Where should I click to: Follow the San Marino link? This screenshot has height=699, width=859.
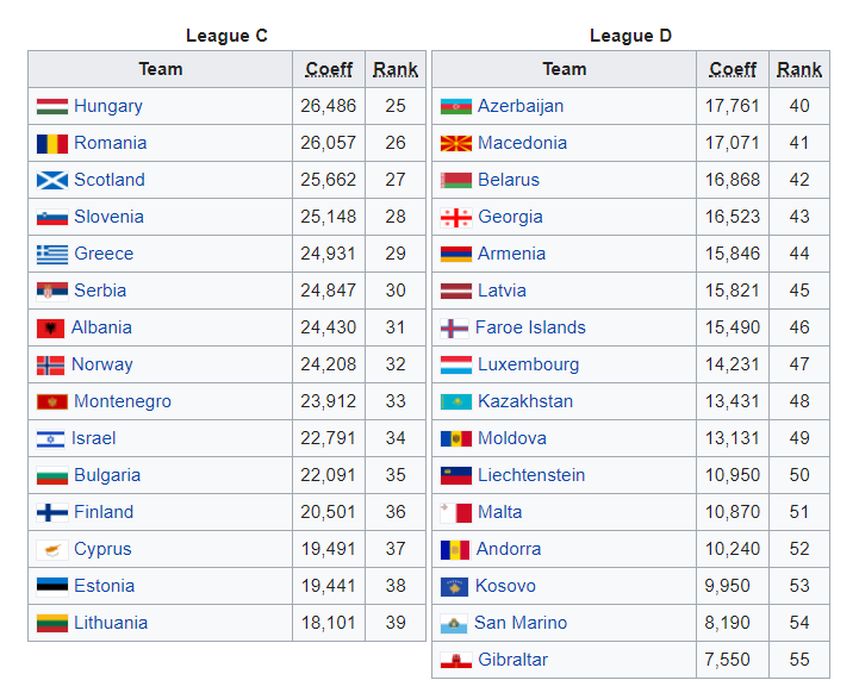(x=520, y=623)
